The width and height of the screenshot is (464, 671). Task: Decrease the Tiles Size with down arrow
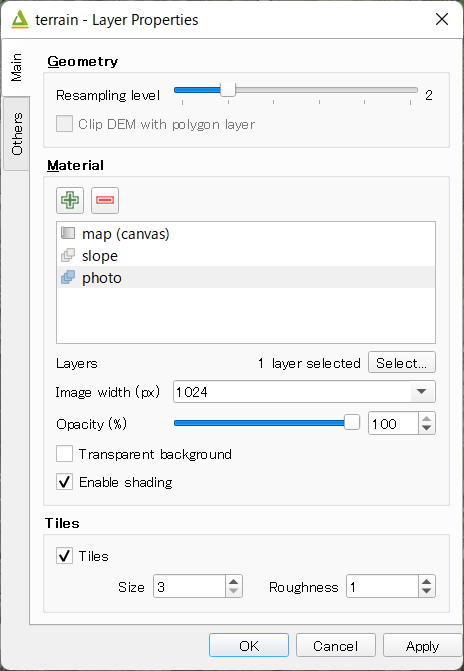[233, 591]
